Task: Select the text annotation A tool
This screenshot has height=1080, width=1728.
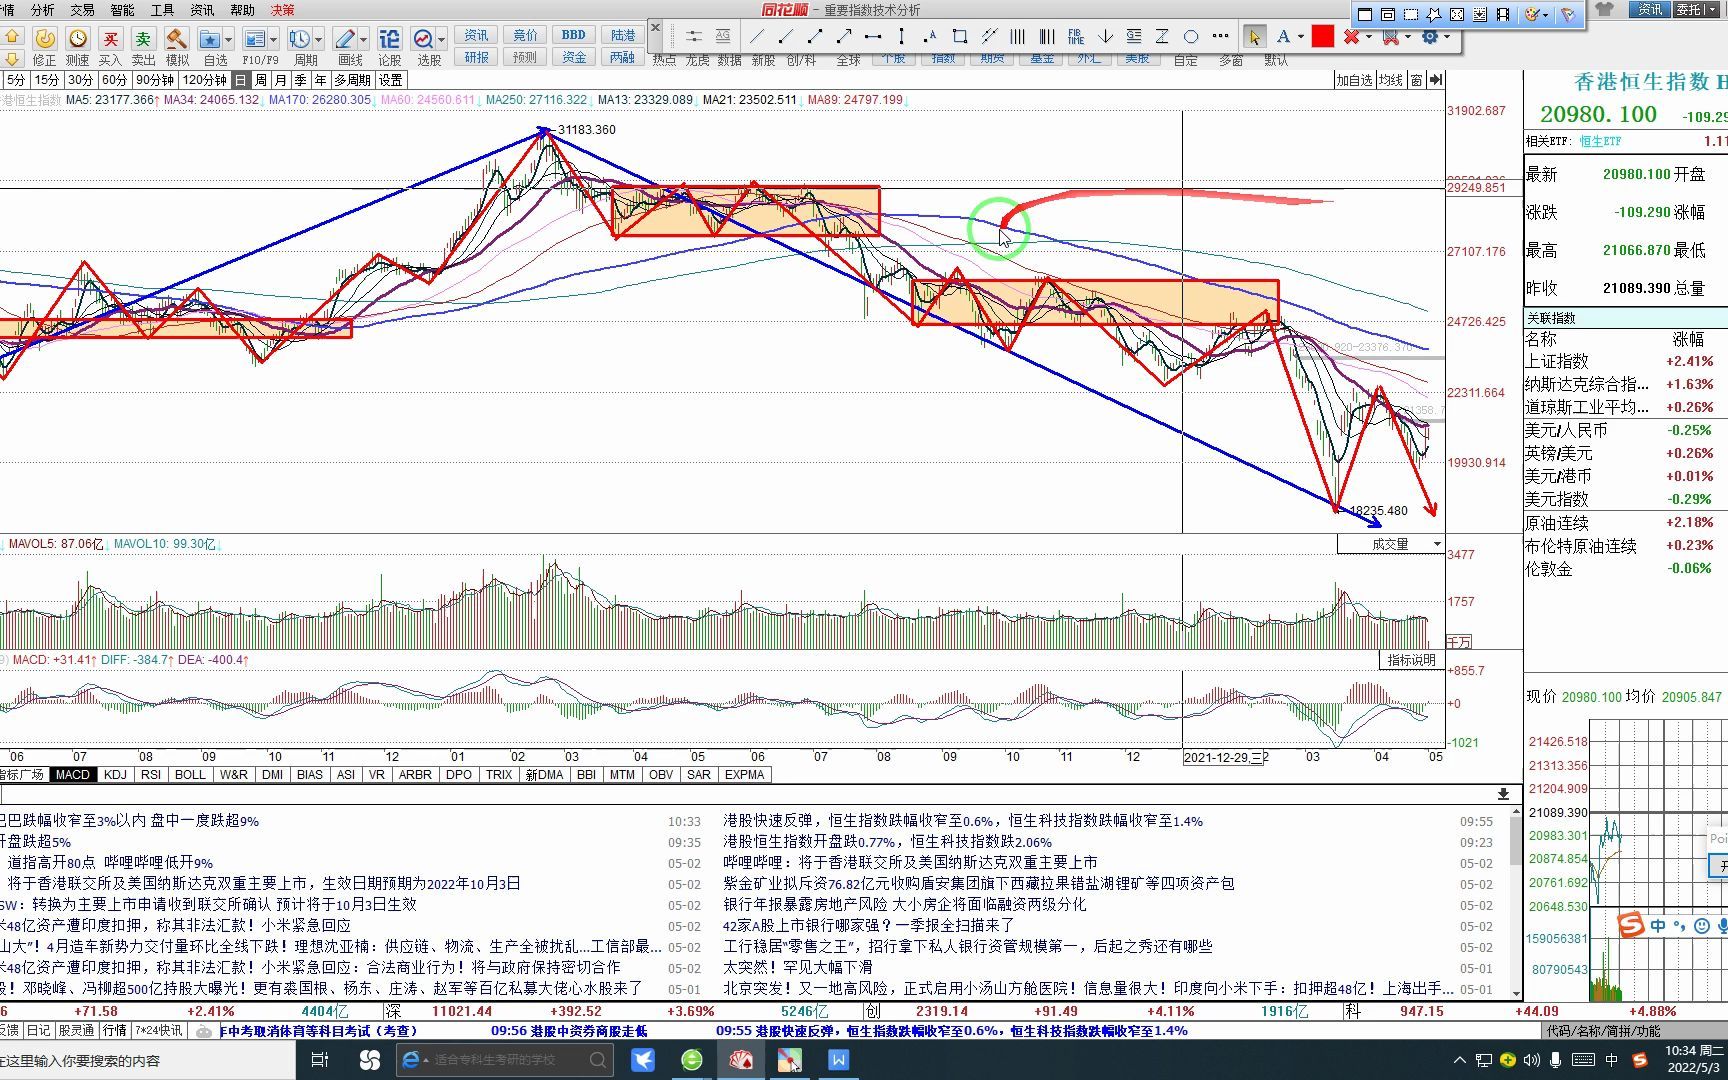Action: (1283, 37)
